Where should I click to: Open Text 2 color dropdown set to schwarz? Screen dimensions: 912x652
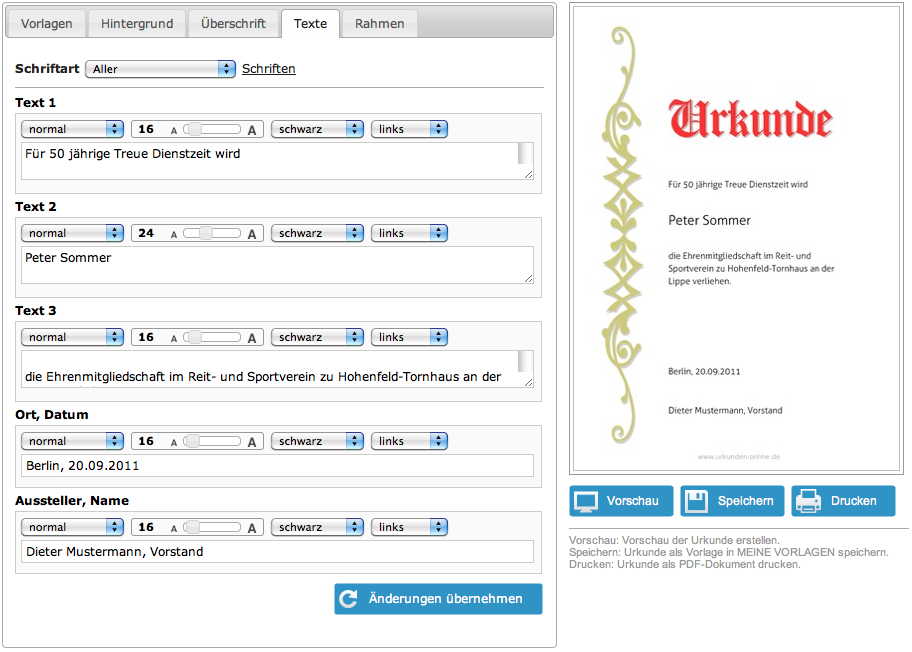(x=317, y=233)
